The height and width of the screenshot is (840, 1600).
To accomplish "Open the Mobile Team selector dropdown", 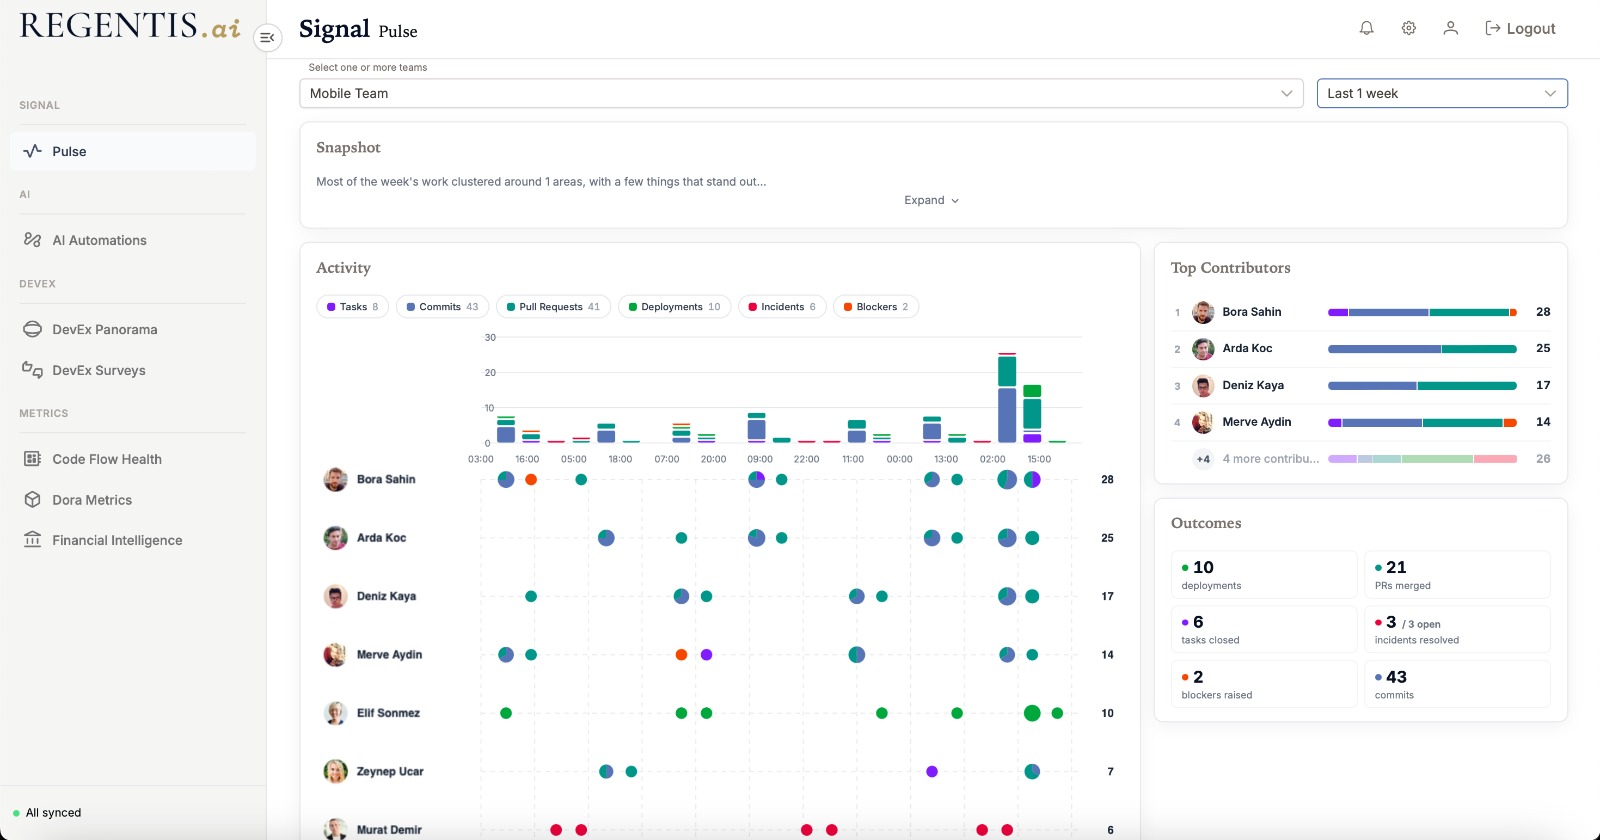I will tap(801, 93).
